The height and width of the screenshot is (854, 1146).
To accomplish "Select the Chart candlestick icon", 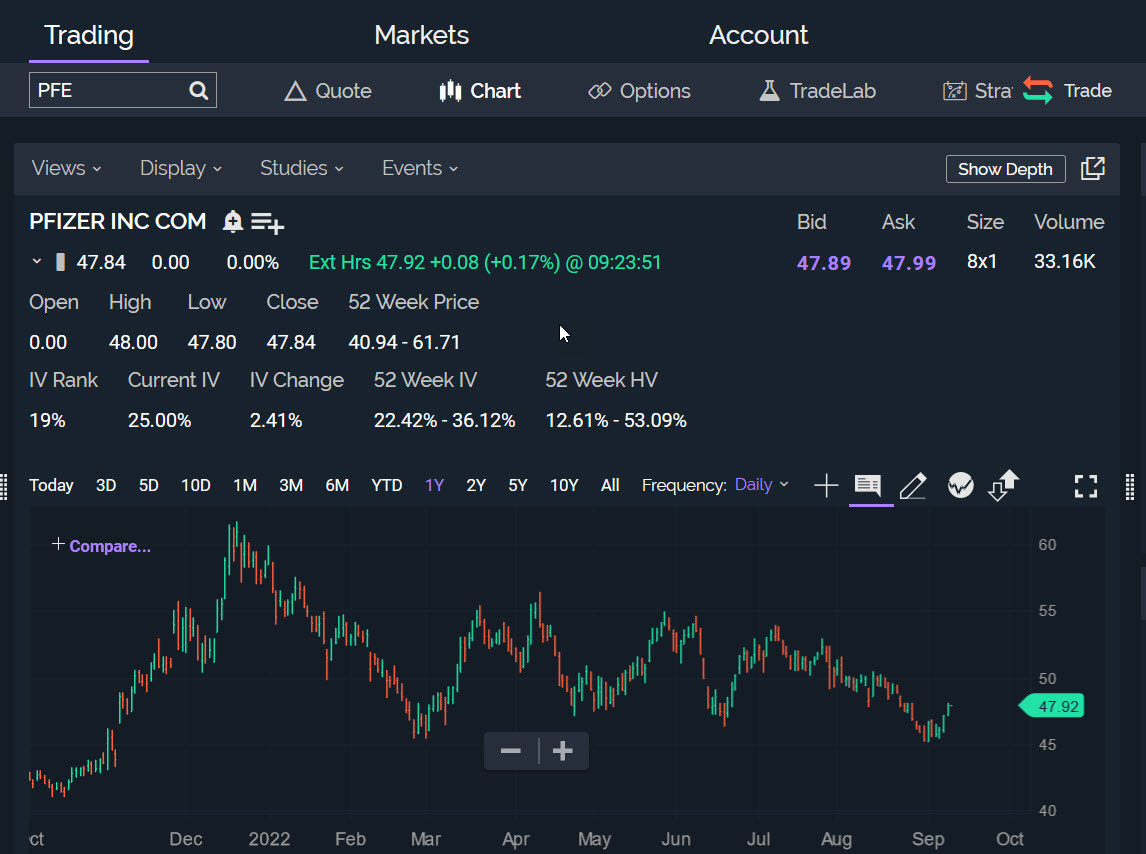I will pos(450,91).
